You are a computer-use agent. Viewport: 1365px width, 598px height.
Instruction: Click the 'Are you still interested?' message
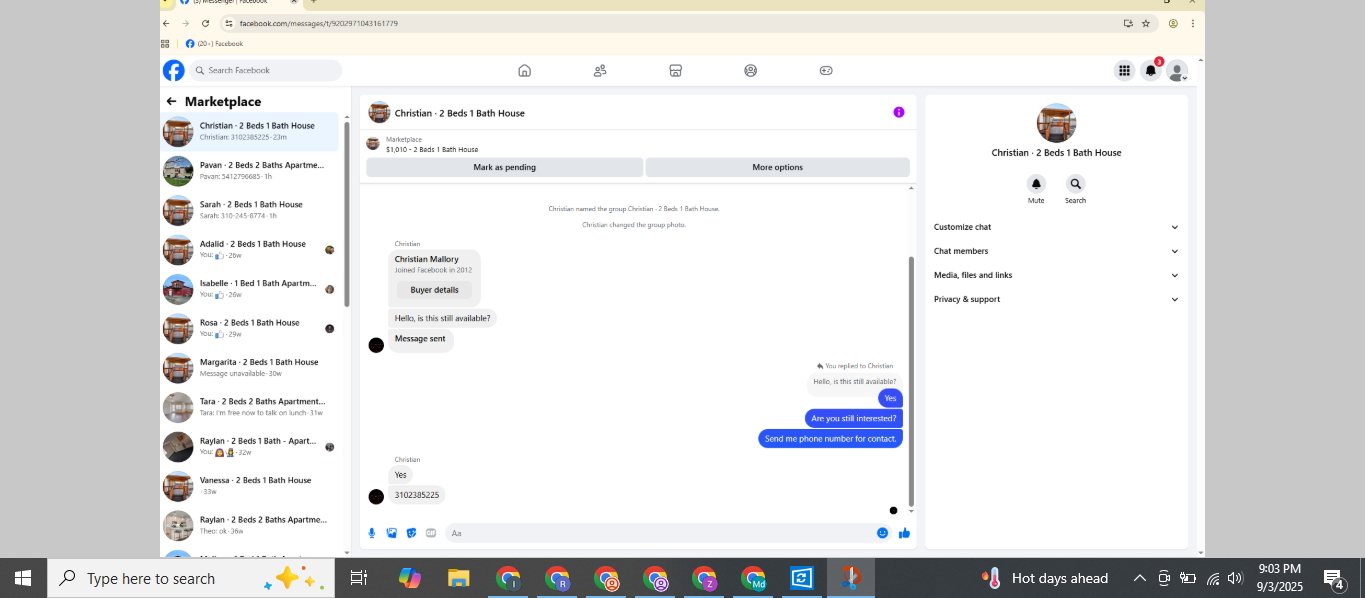pos(854,418)
